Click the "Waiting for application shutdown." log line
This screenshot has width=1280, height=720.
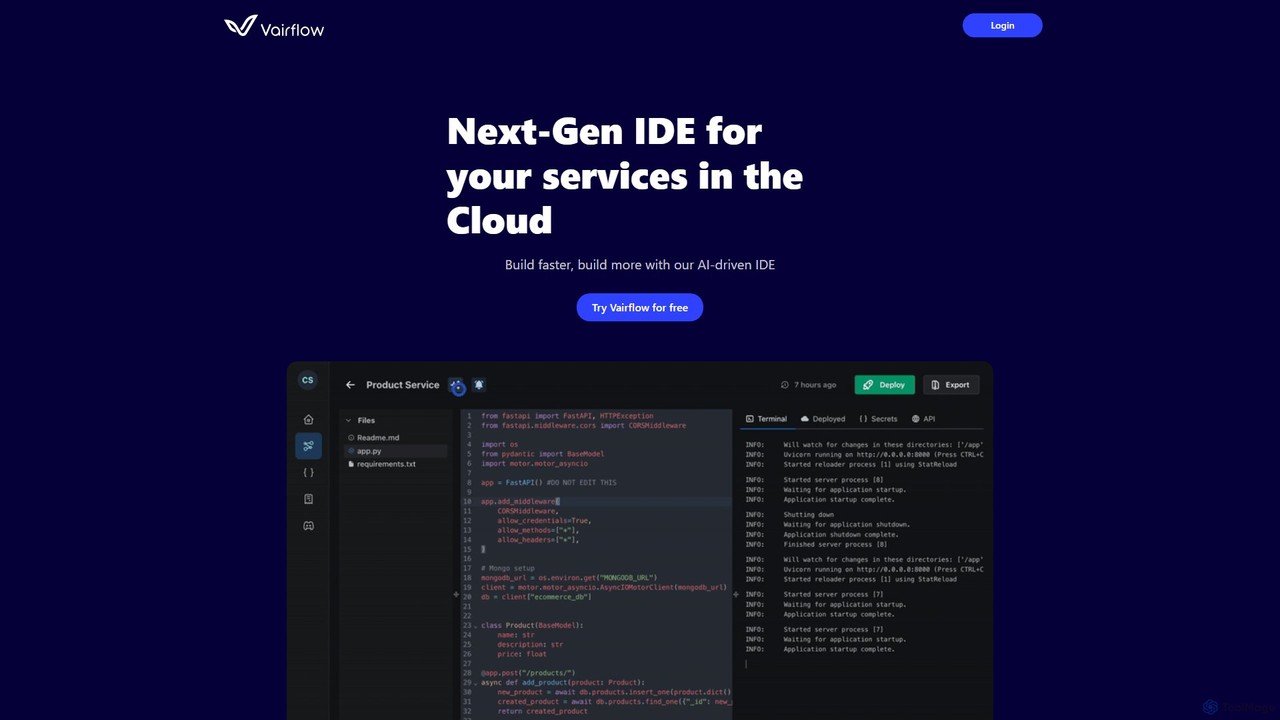pos(846,525)
